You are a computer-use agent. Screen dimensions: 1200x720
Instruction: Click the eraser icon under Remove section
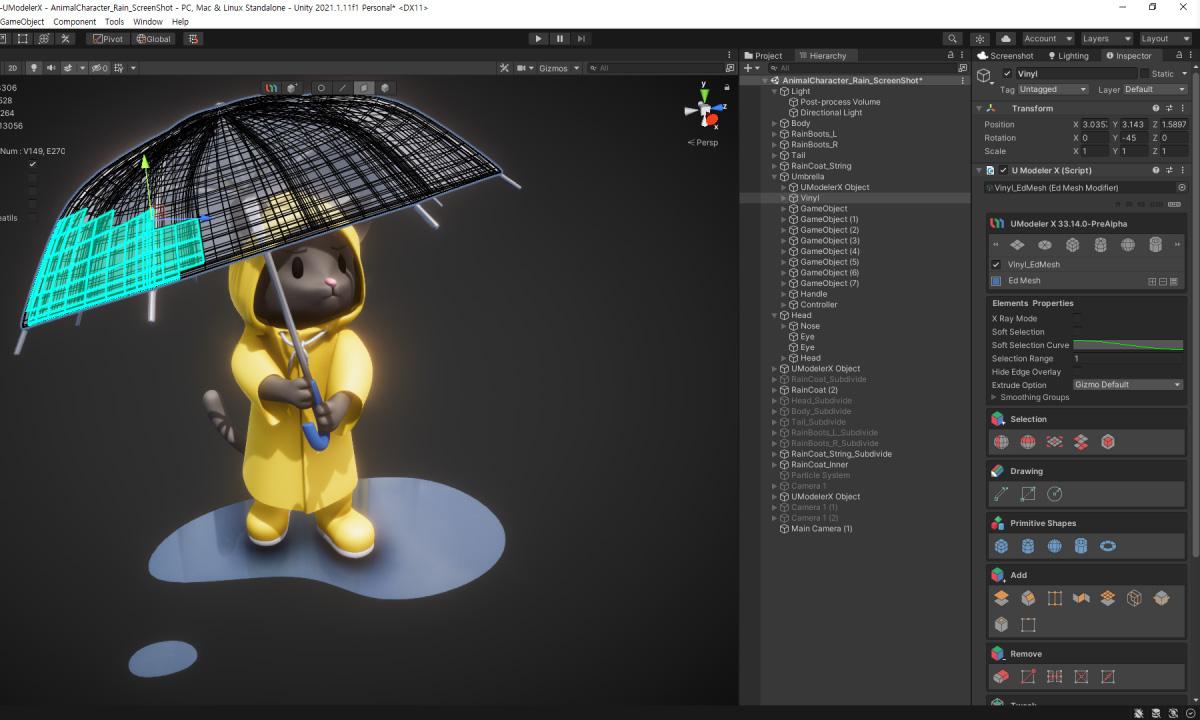click(x=1001, y=677)
